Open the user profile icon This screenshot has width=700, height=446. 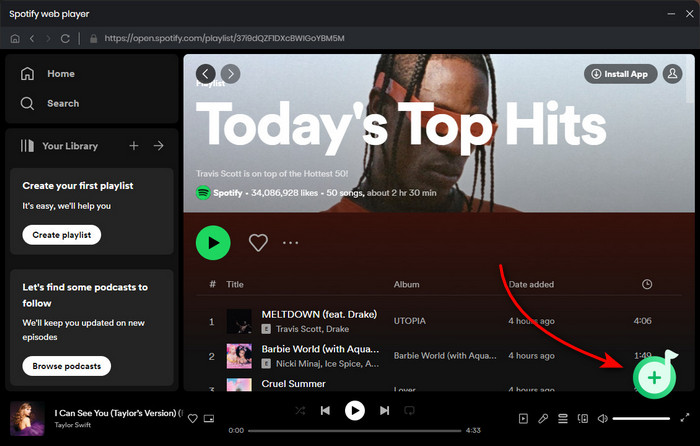pos(672,74)
